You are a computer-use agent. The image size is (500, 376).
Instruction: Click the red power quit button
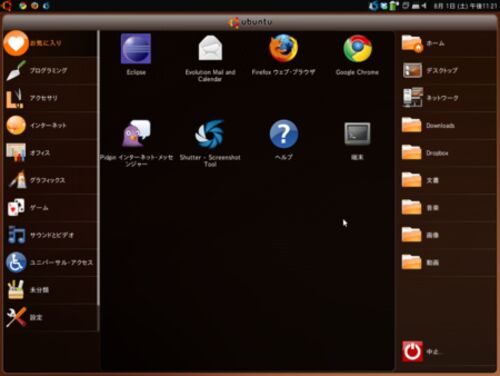pyautogui.click(x=412, y=351)
